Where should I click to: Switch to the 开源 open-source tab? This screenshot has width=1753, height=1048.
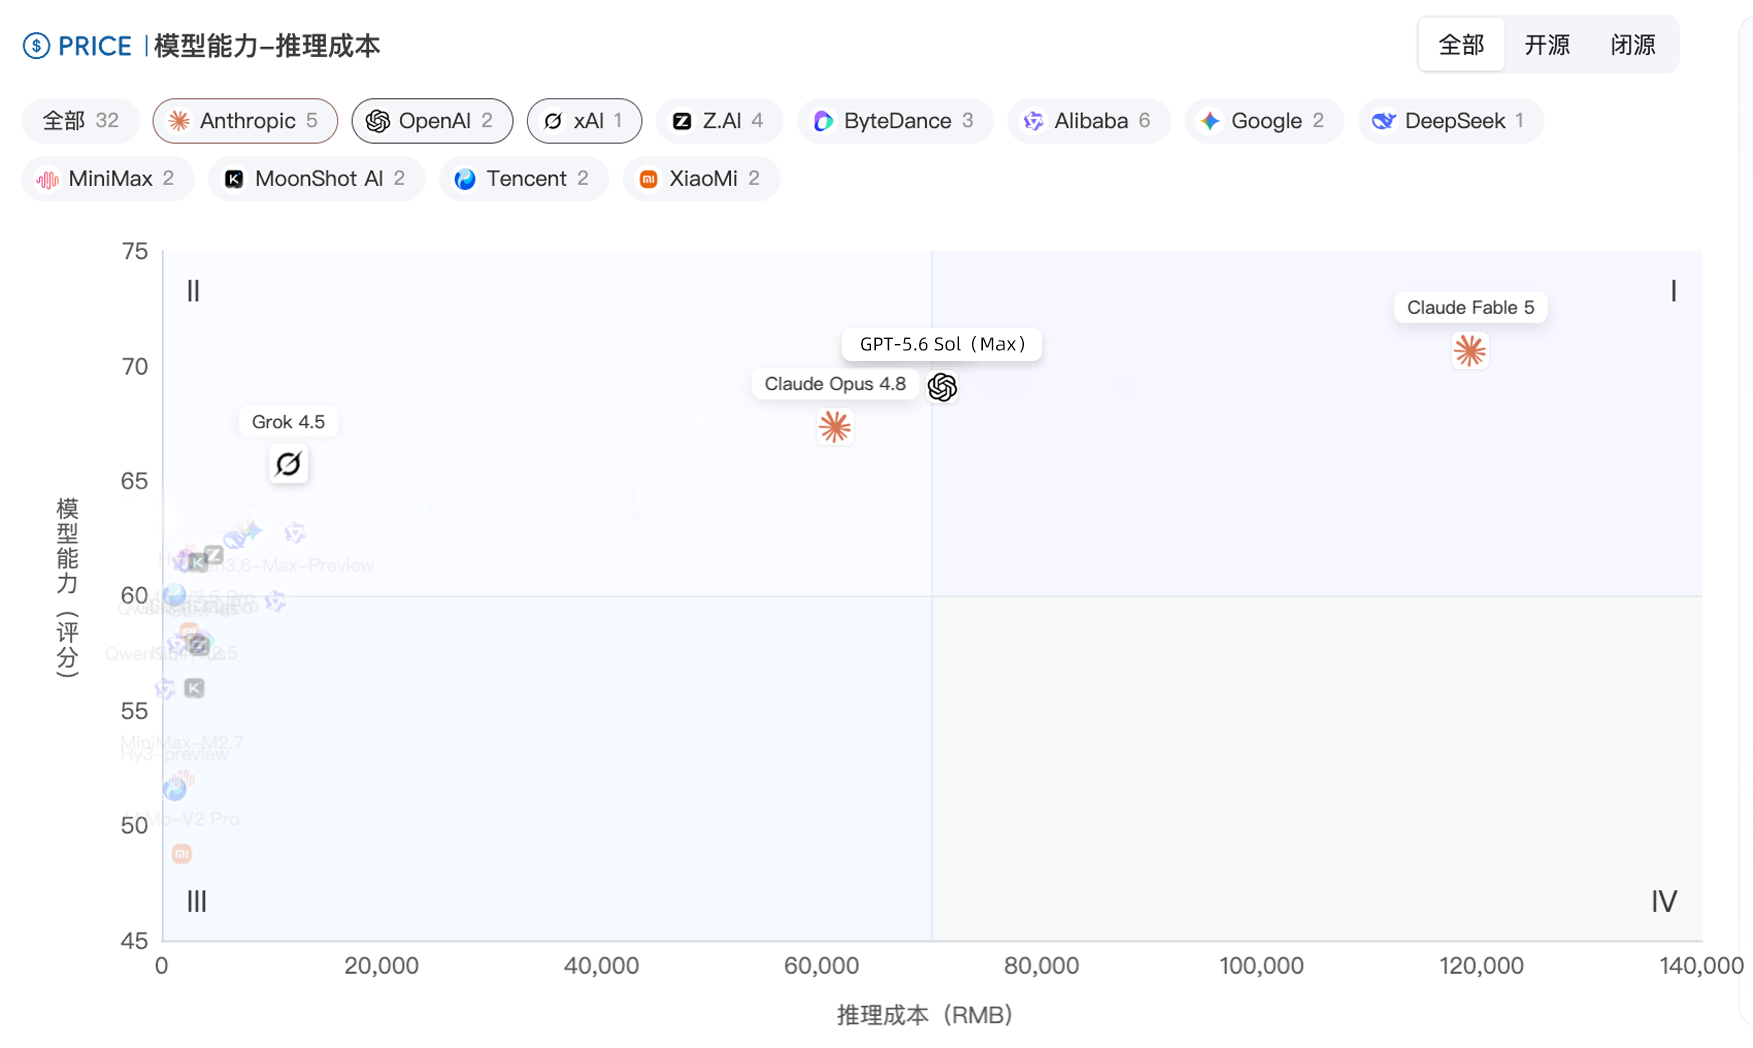point(1547,45)
